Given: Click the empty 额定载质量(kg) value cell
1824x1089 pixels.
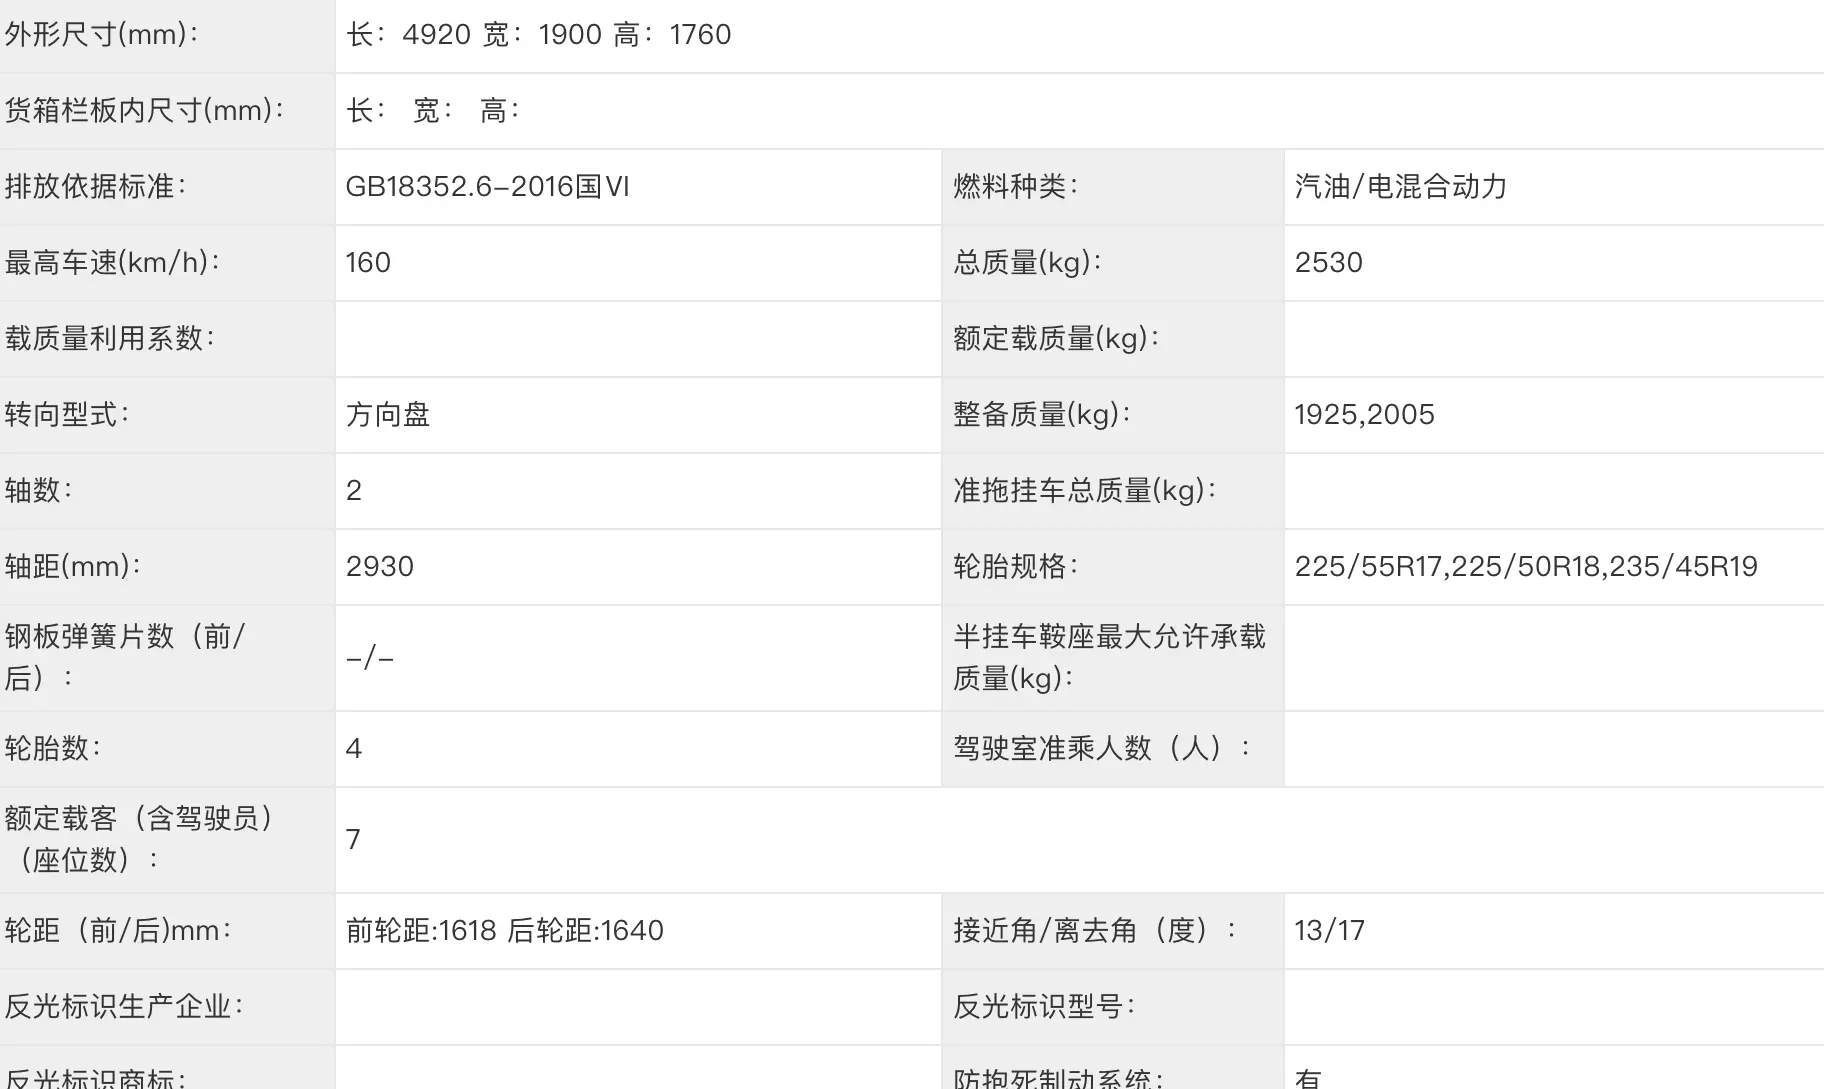Looking at the screenshot, I should [1554, 339].
